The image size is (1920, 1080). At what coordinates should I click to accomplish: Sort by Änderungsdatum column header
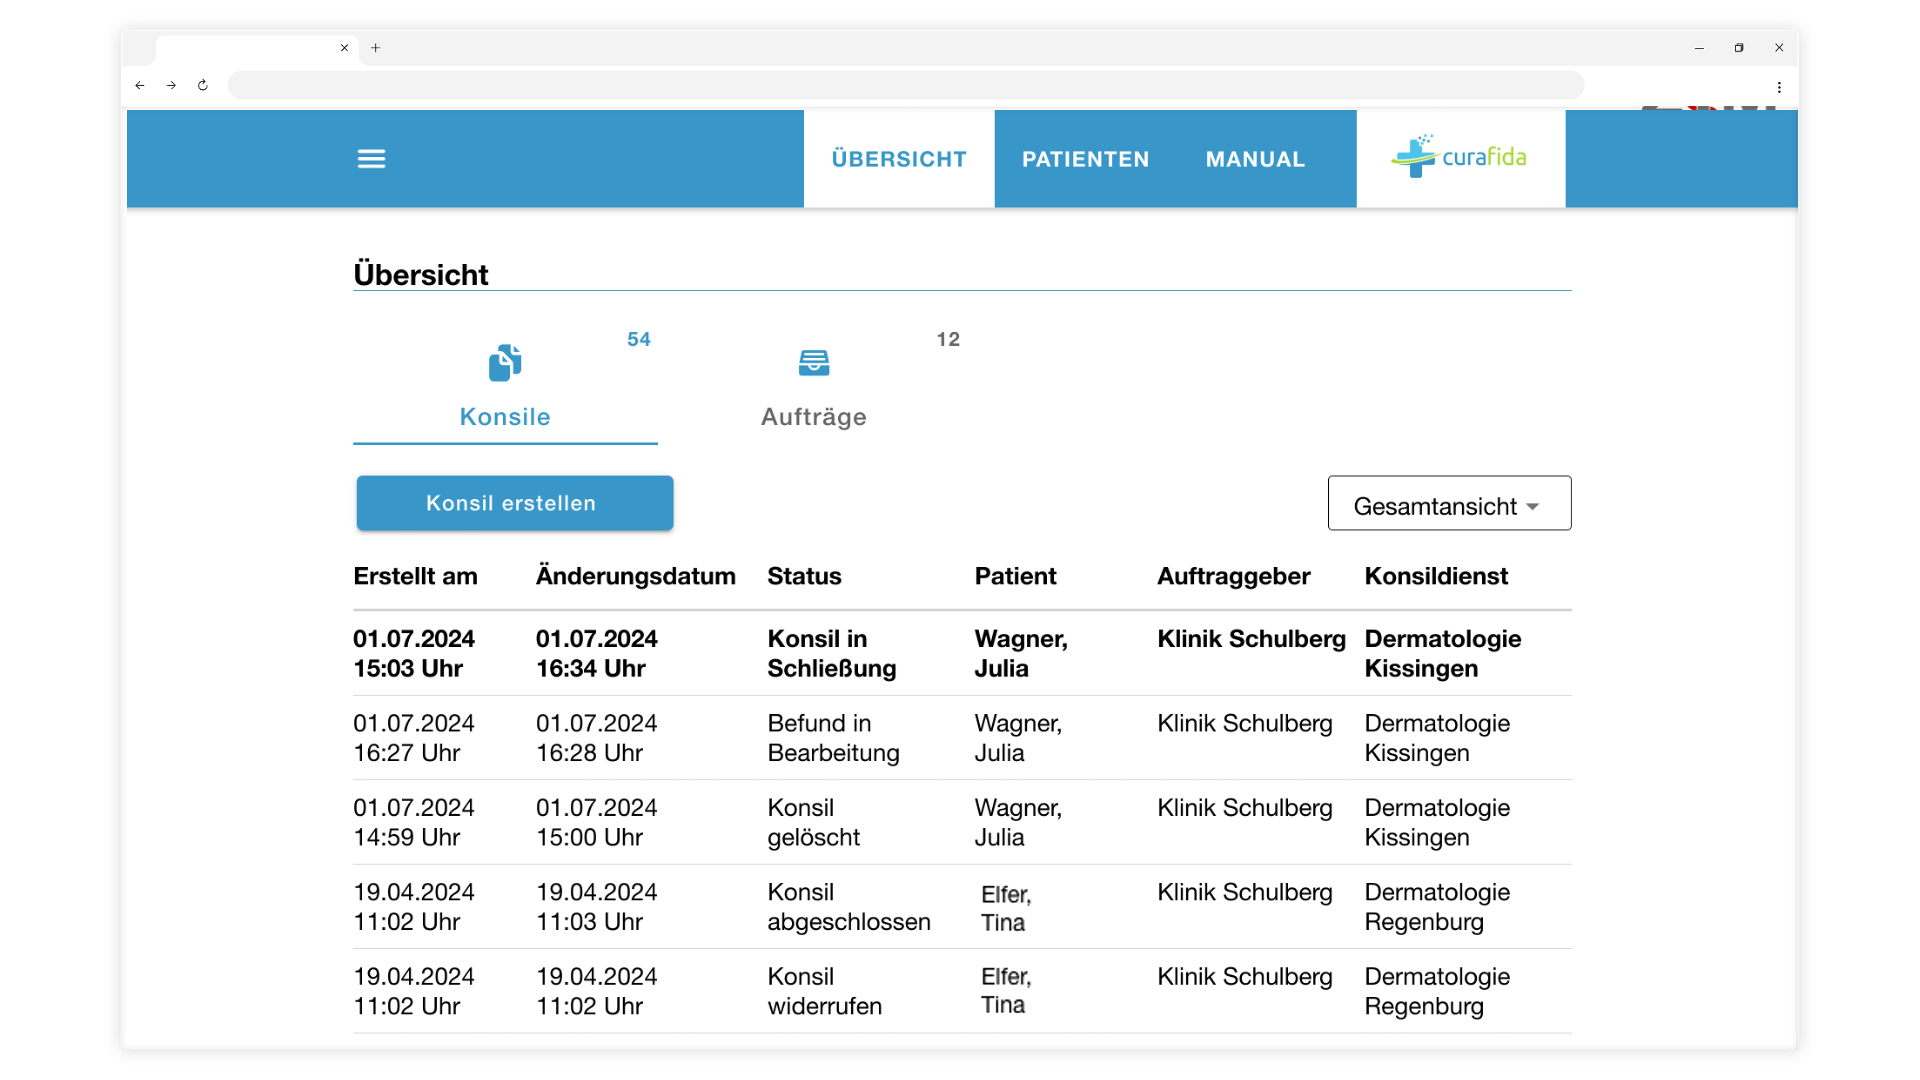(x=635, y=576)
